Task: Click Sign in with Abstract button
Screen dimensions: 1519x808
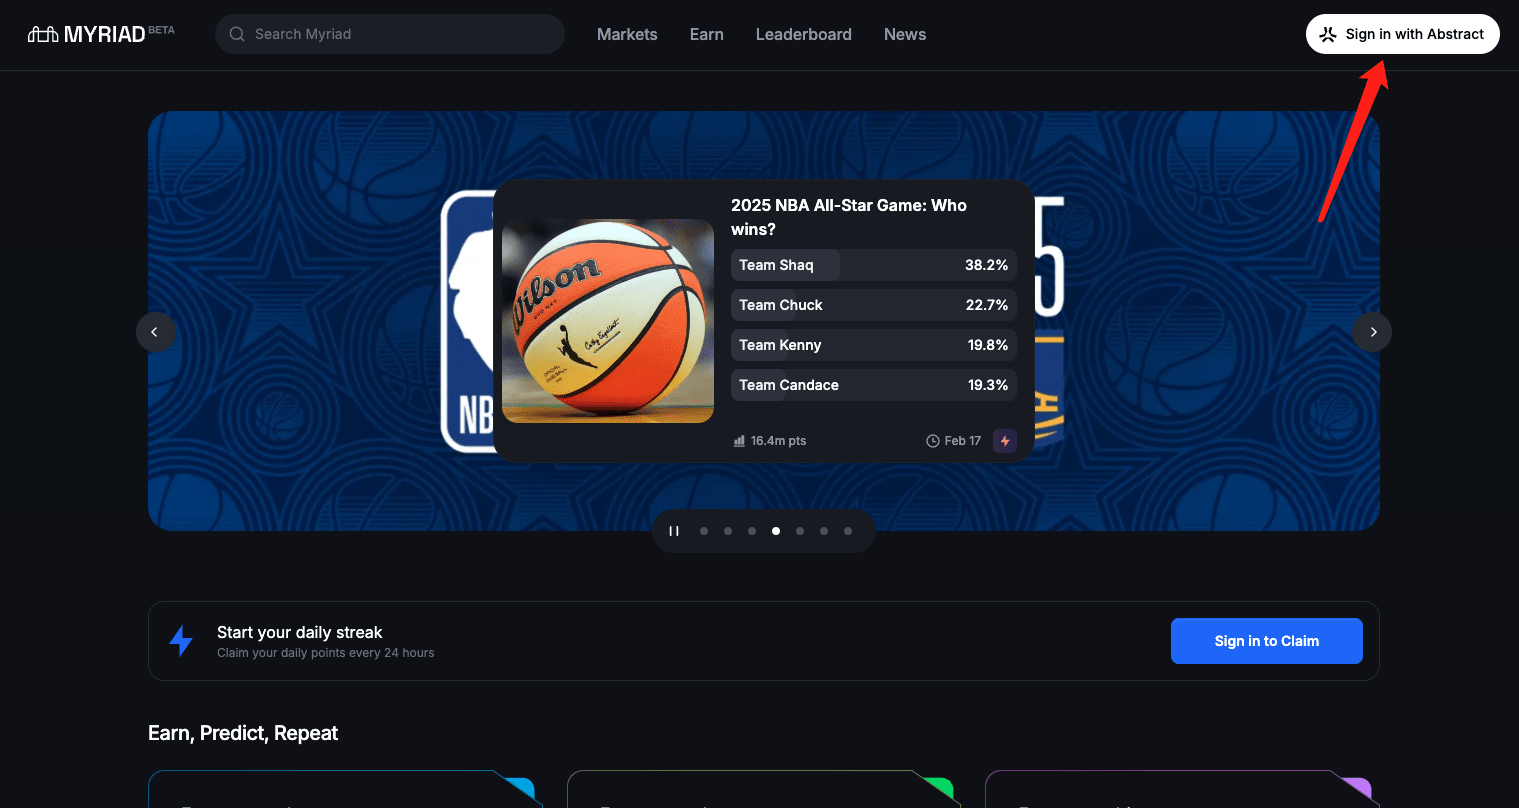Action: (x=1402, y=34)
